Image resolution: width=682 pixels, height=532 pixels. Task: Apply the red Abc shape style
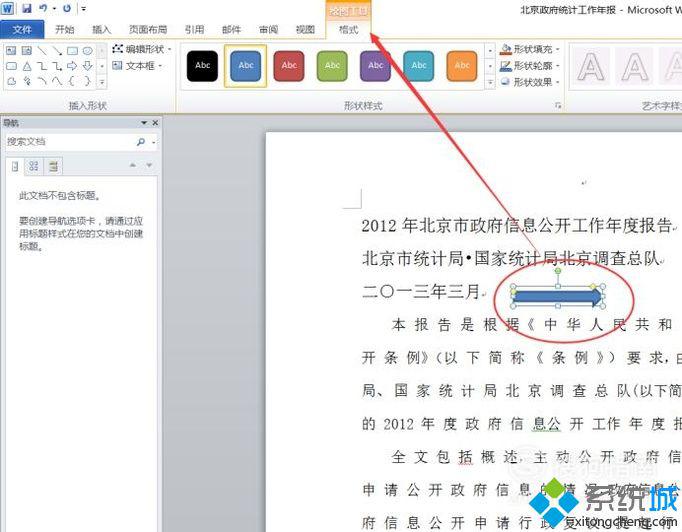click(x=289, y=66)
